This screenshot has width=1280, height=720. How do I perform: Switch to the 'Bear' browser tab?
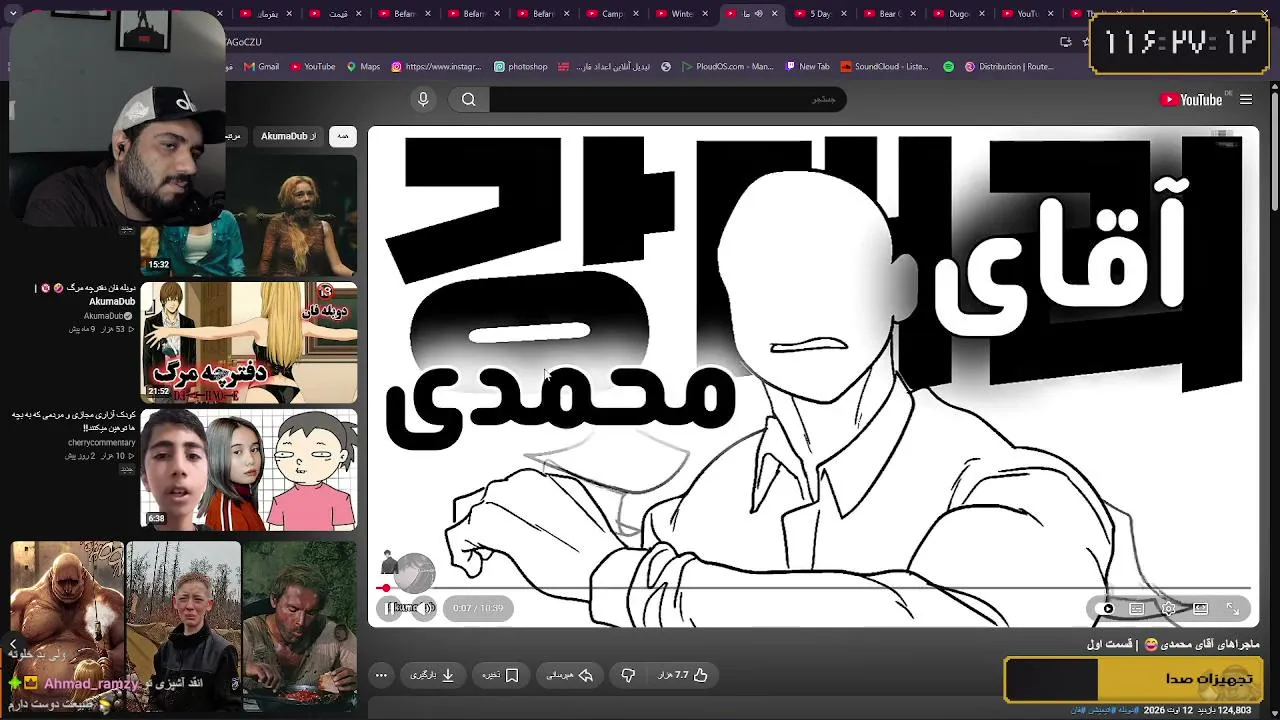[889, 14]
